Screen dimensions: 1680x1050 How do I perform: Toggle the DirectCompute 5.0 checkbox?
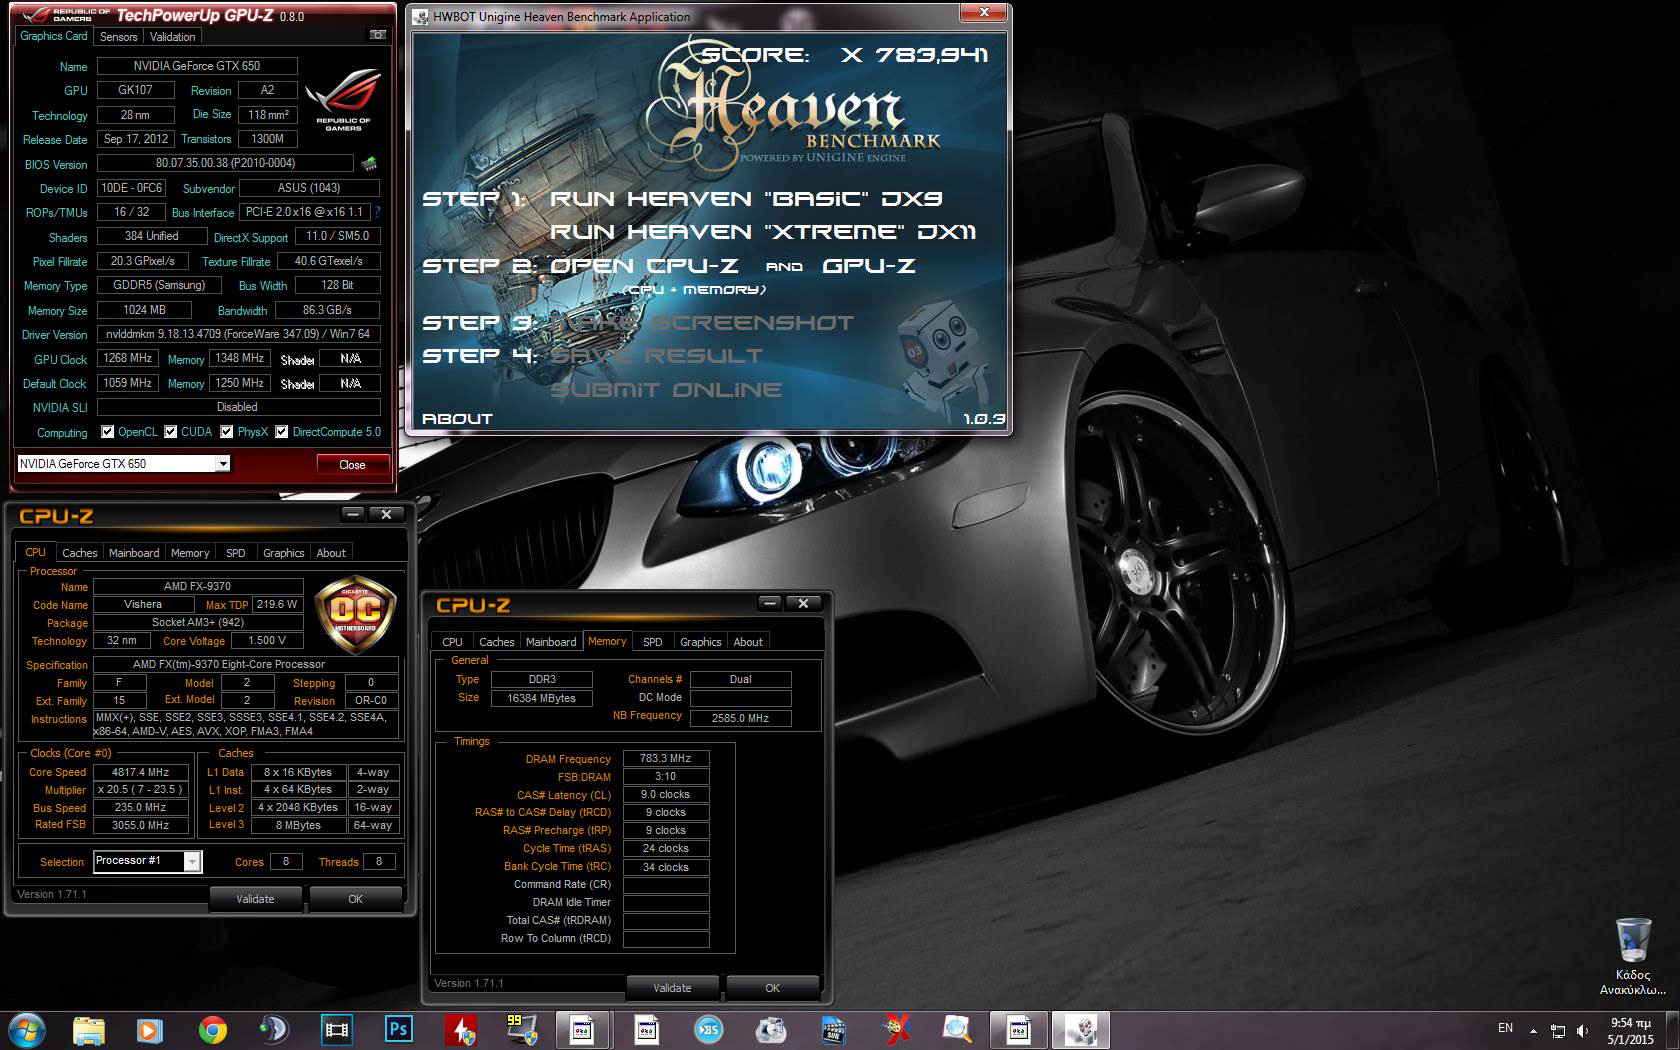pos(282,432)
